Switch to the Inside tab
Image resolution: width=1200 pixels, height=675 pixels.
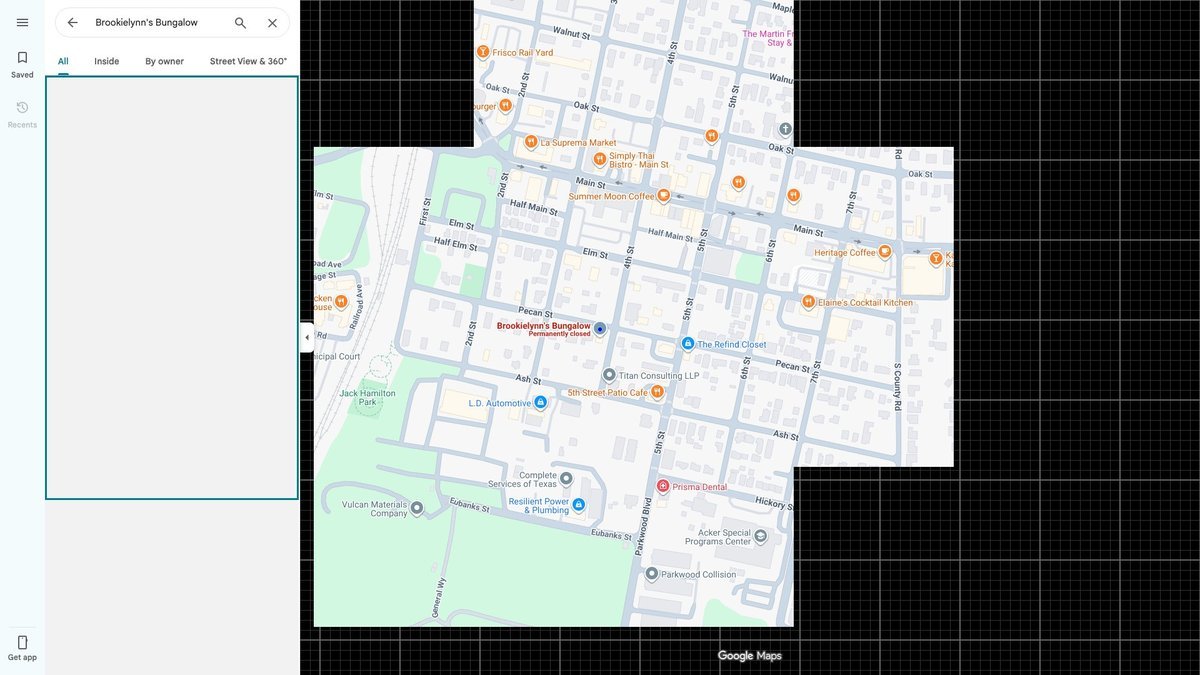(107, 61)
